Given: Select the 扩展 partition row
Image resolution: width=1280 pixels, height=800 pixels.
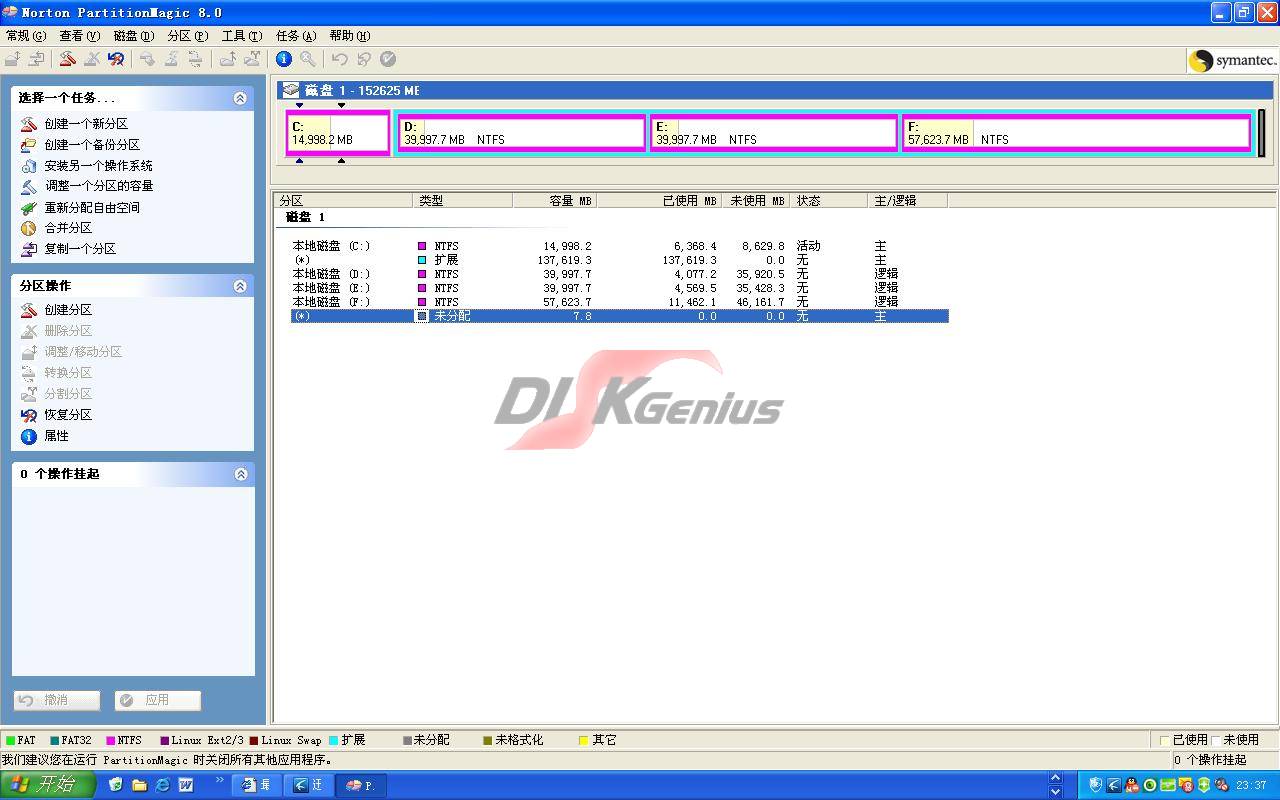Looking at the screenshot, I should tap(619, 260).
